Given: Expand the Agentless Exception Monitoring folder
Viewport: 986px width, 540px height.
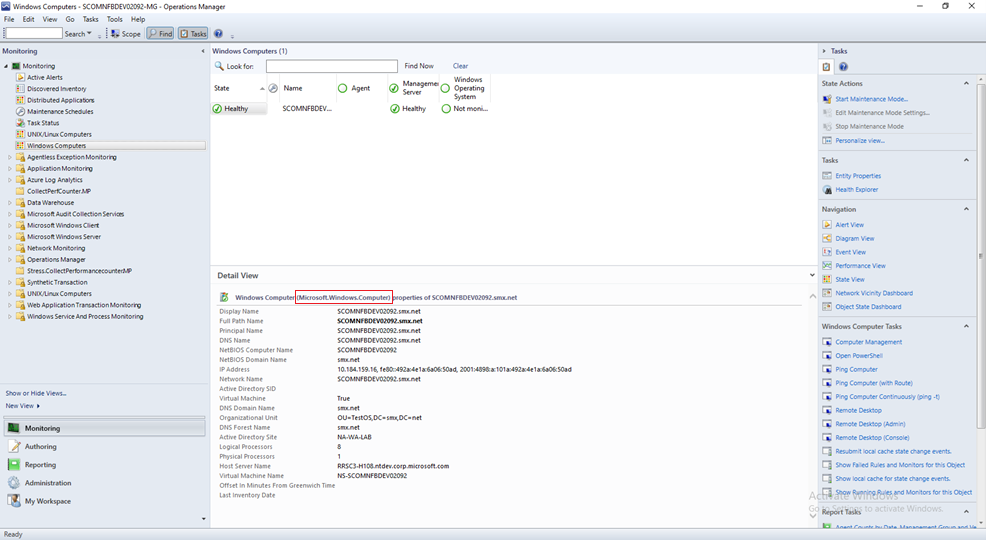Looking at the screenshot, I should pyautogui.click(x=9, y=157).
